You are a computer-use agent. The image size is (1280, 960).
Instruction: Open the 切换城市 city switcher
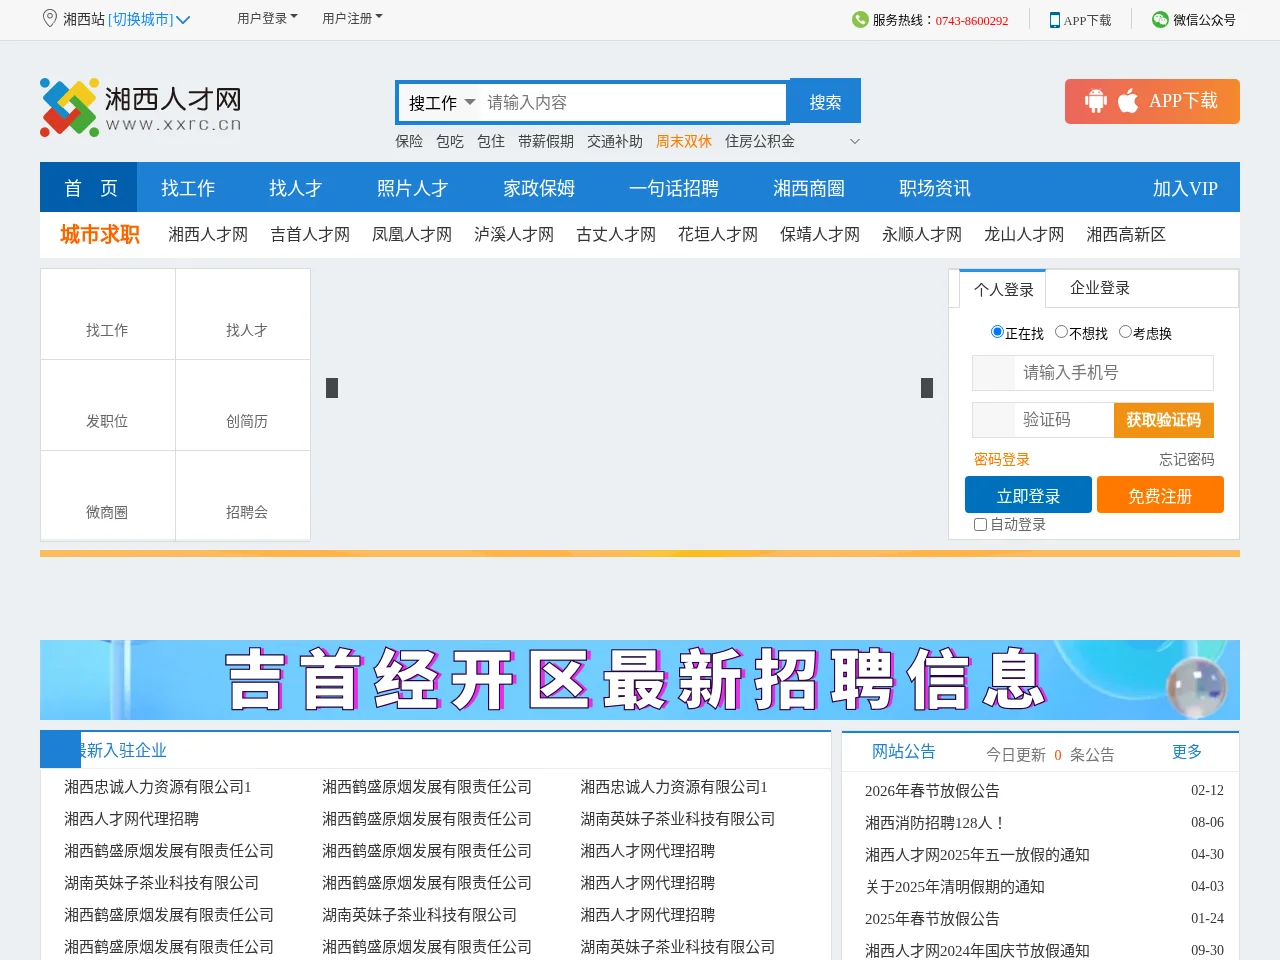click(x=149, y=19)
